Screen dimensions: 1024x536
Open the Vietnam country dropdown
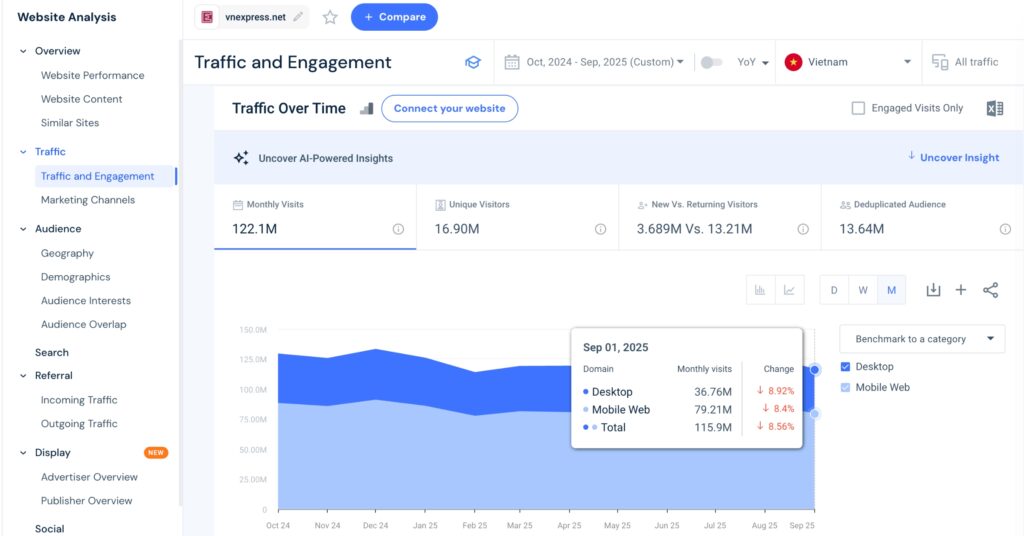tap(850, 62)
